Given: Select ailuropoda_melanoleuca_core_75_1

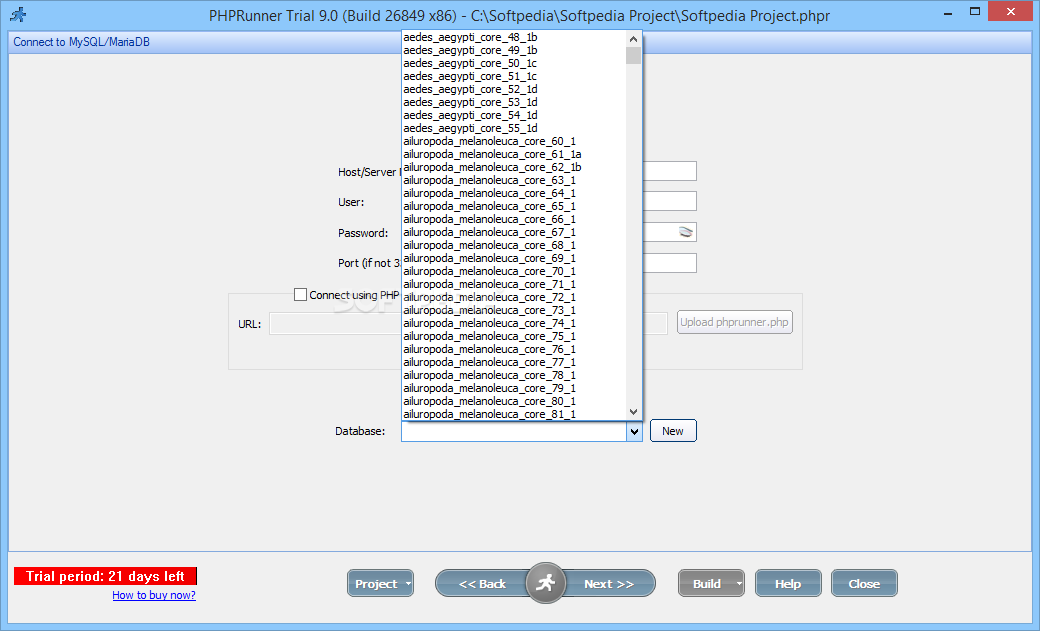Looking at the screenshot, I should pos(513,336).
